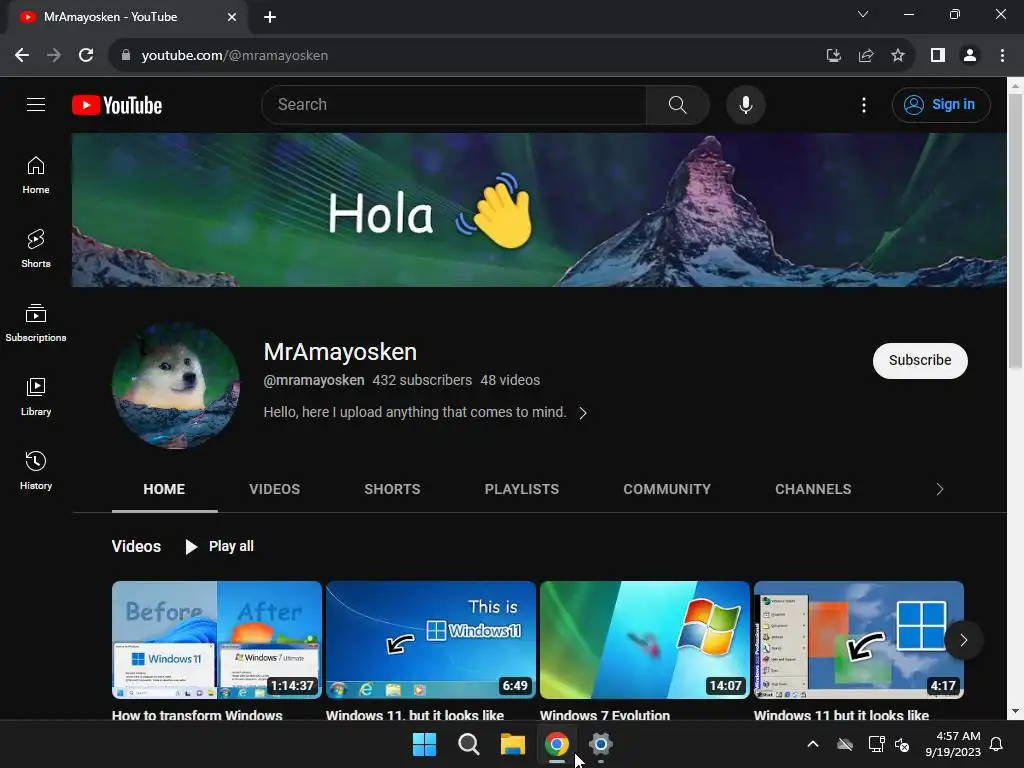Open a new browser tab
Image resolution: width=1024 pixels, height=768 pixels.
point(270,17)
